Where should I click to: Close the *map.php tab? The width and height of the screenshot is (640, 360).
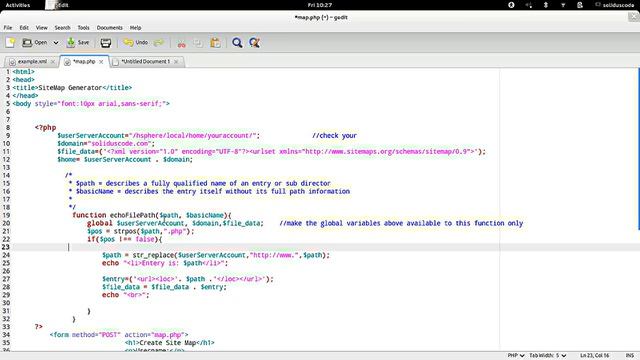coord(101,62)
